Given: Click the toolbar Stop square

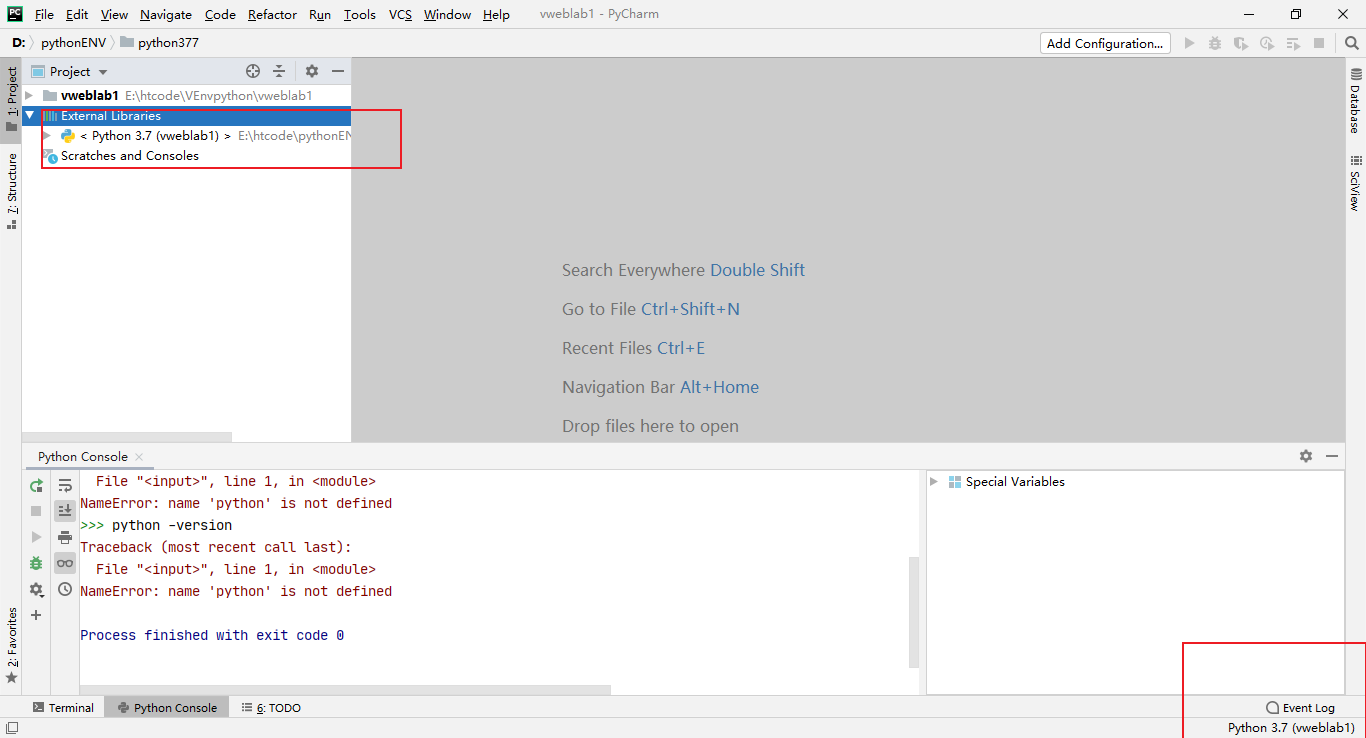Looking at the screenshot, I should pyautogui.click(x=1319, y=43).
